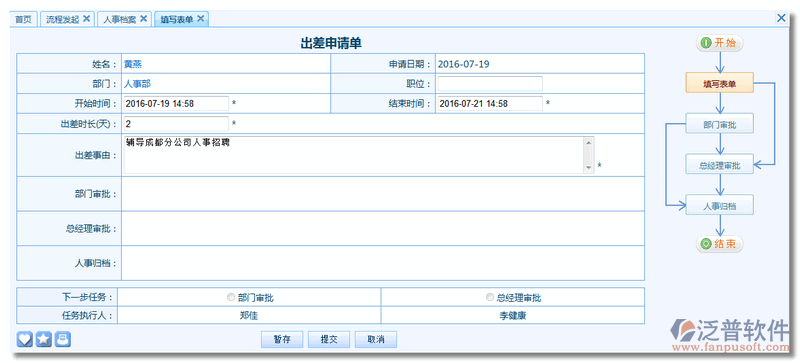Click the 出差事由 text area
800x363 pixels.
point(359,155)
